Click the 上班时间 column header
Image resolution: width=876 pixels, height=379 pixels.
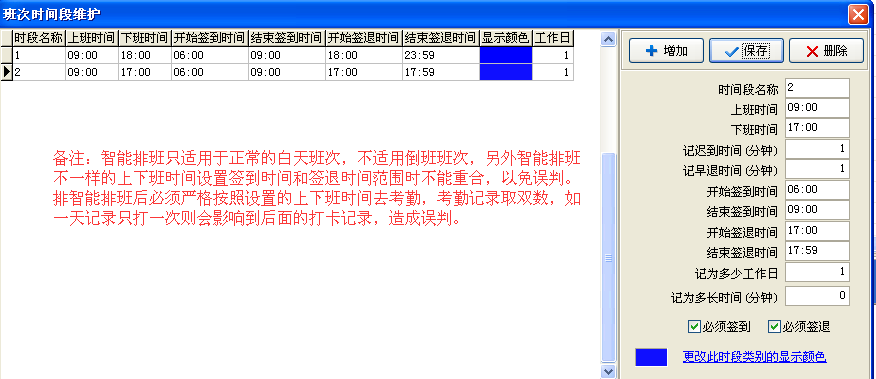point(92,38)
